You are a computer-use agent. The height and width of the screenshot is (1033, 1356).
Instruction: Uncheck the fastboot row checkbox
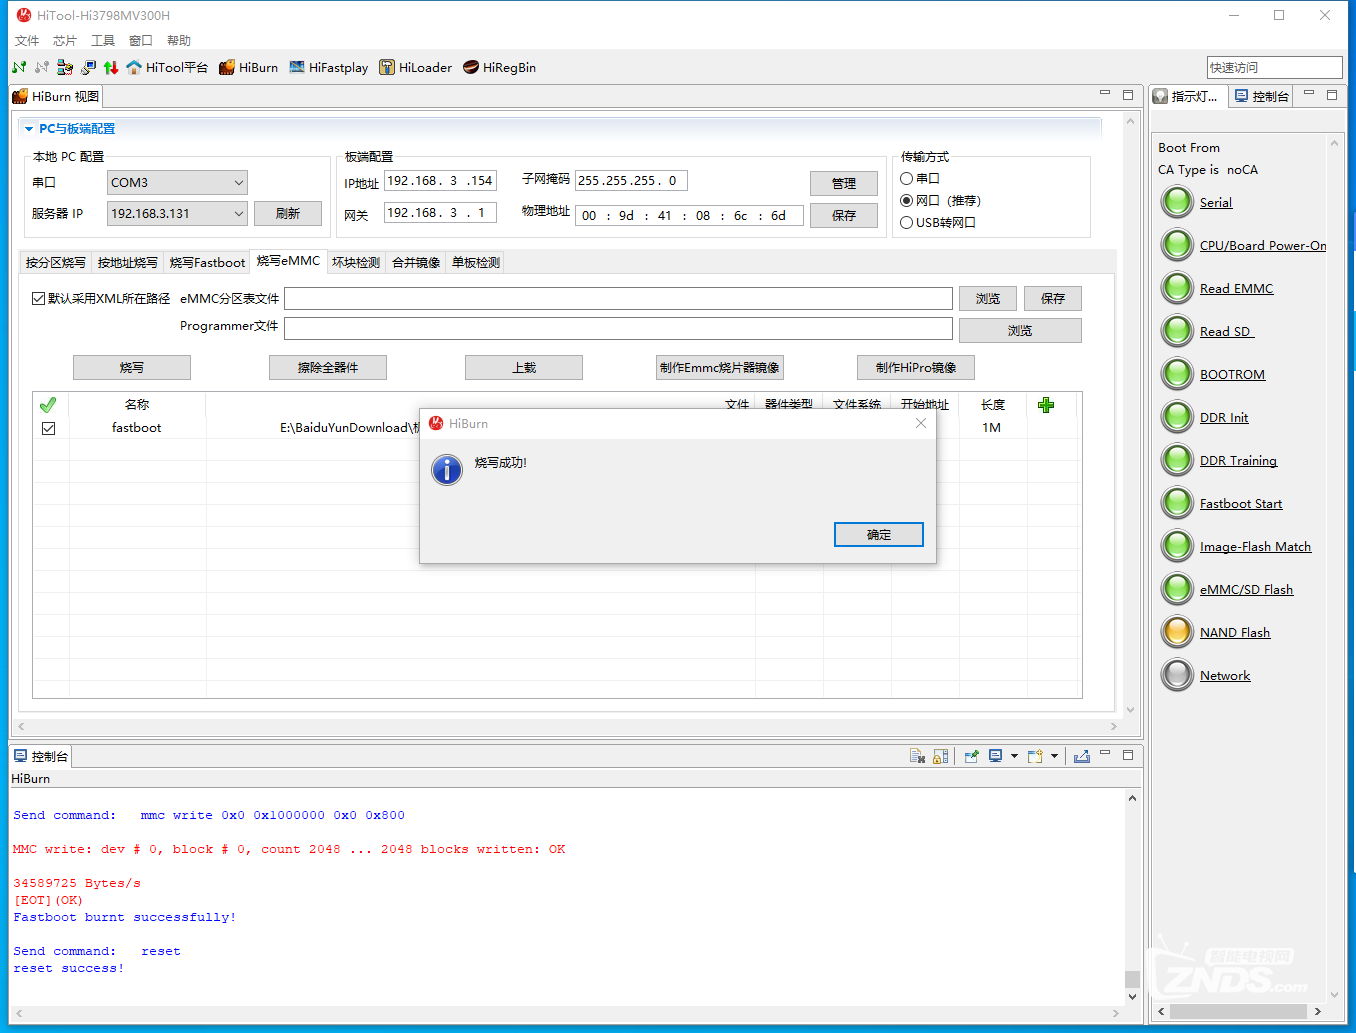(x=48, y=428)
